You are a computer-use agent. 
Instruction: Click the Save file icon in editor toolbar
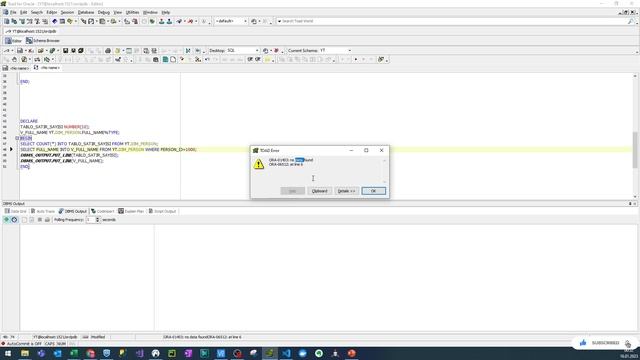(x=20, y=51)
